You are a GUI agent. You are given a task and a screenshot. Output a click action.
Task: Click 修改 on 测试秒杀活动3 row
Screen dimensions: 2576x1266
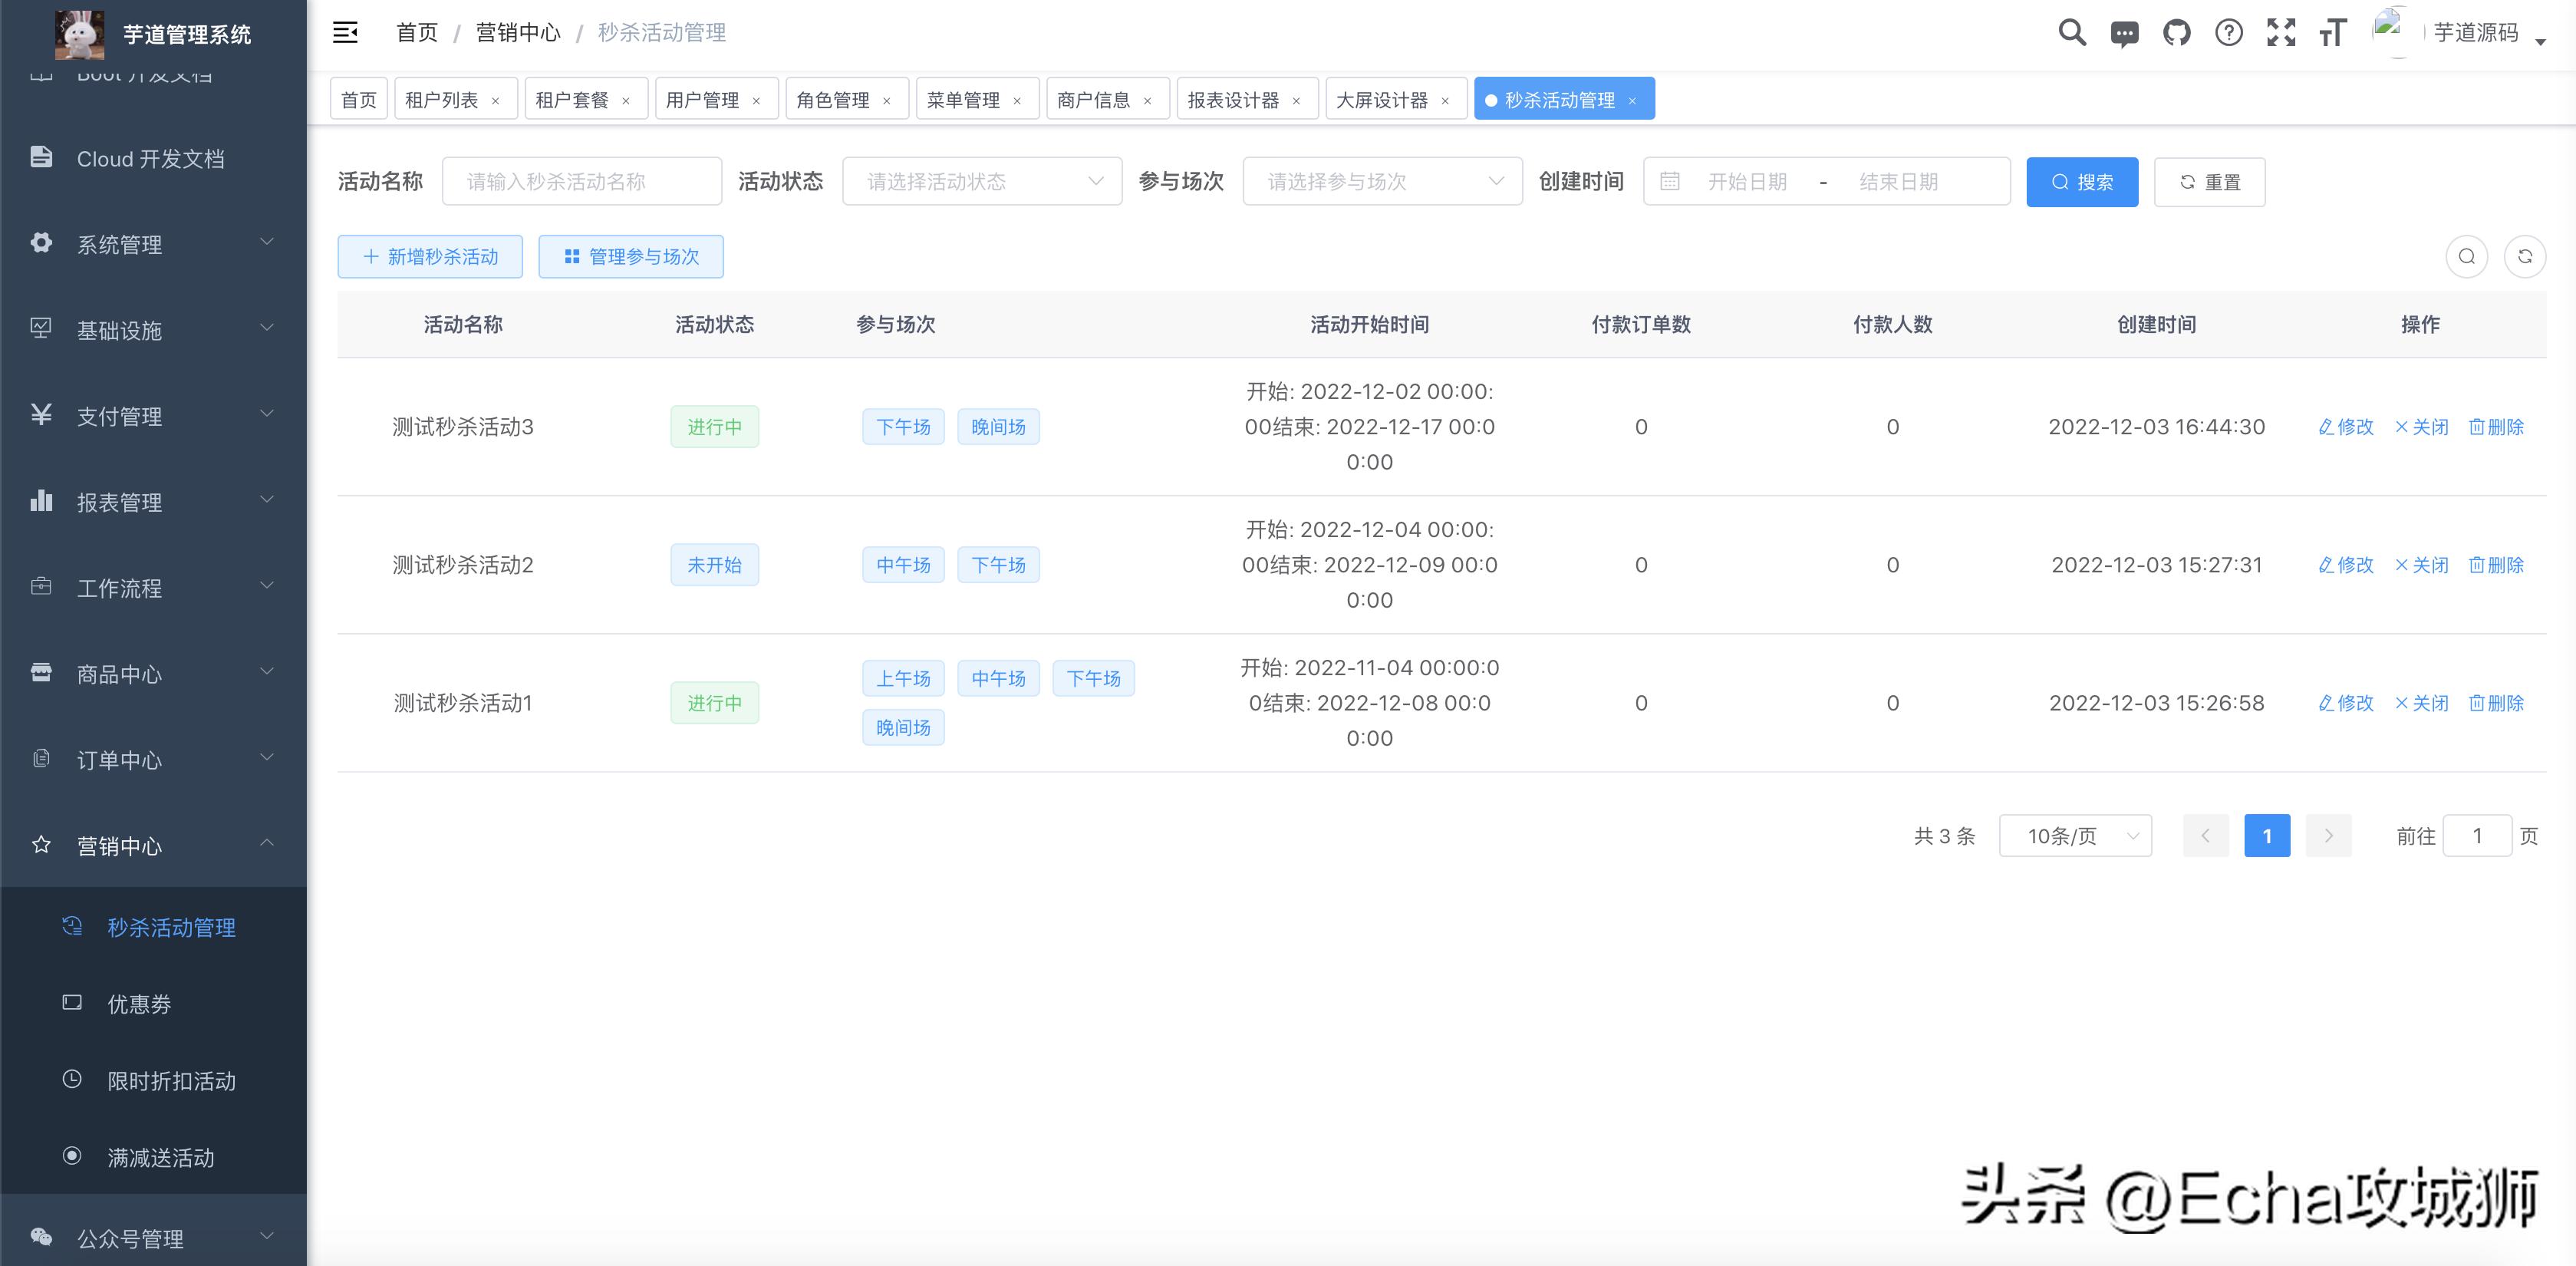click(x=2346, y=427)
